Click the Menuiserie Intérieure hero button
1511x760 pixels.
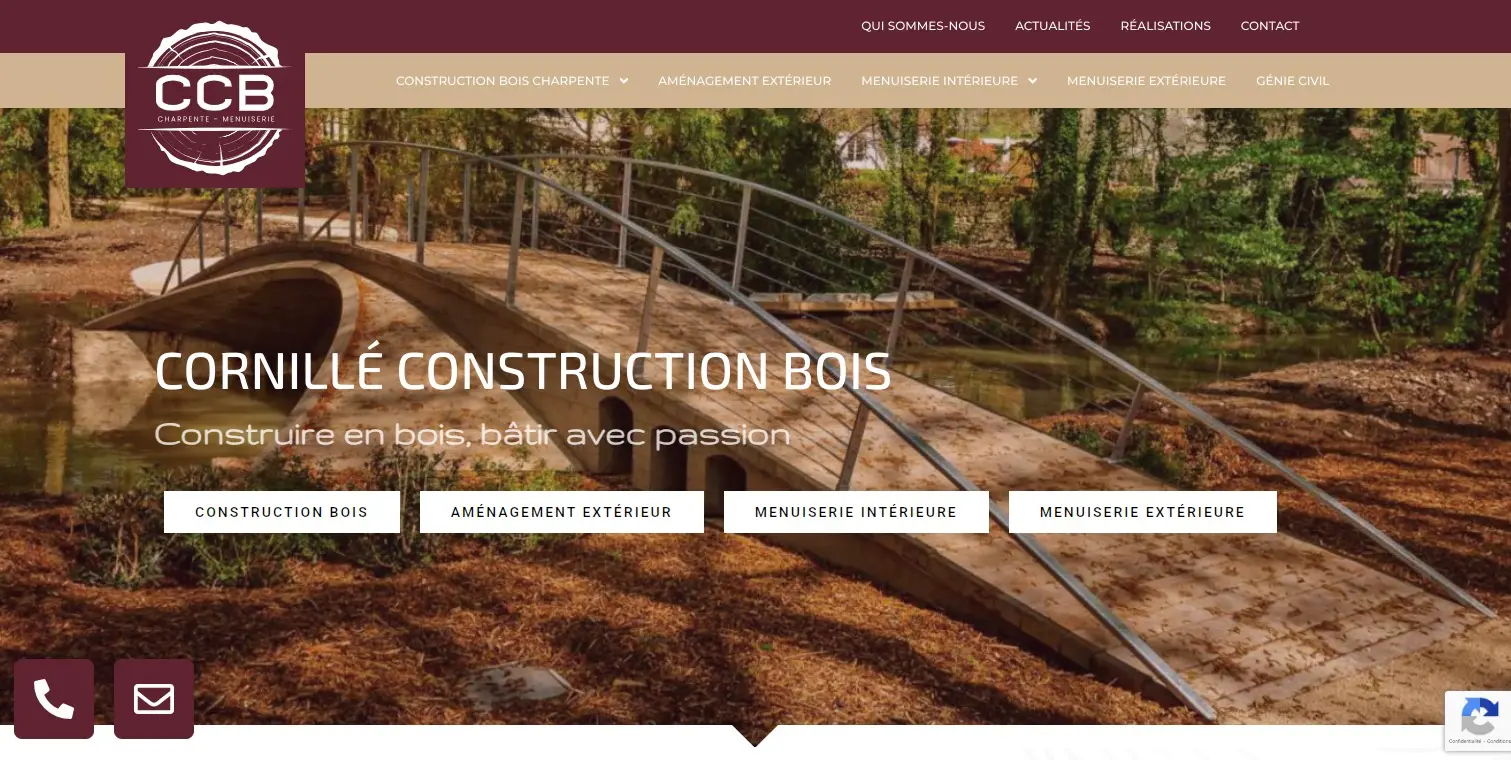(856, 512)
